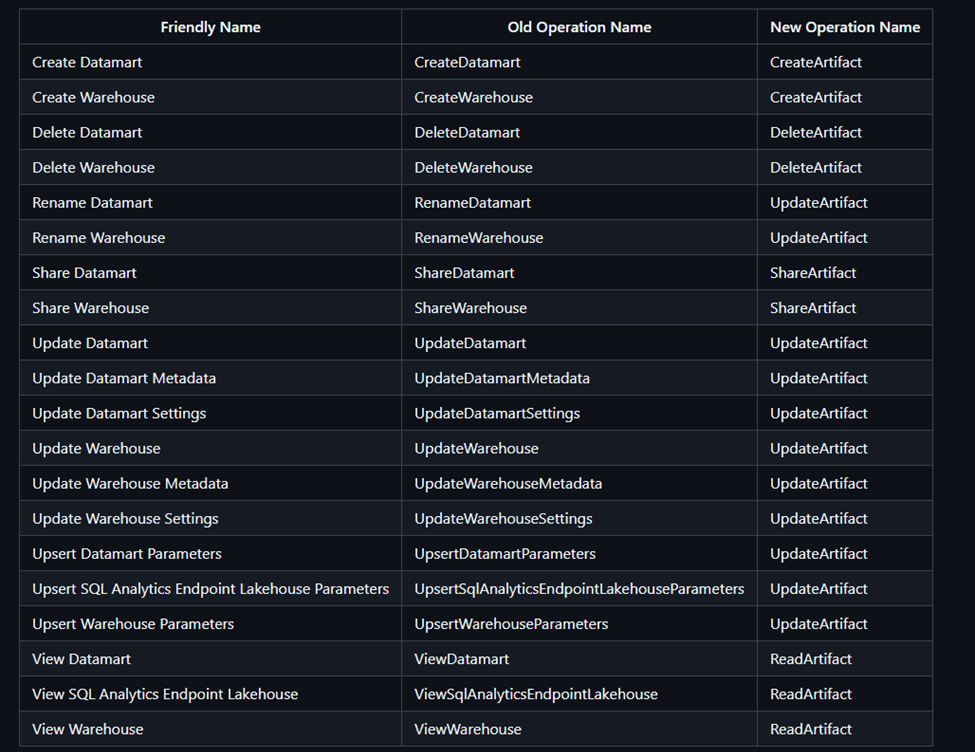Click the "UpsertSqlAnalyticsEndpointLakehouseParameters" cell

click(x=579, y=589)
